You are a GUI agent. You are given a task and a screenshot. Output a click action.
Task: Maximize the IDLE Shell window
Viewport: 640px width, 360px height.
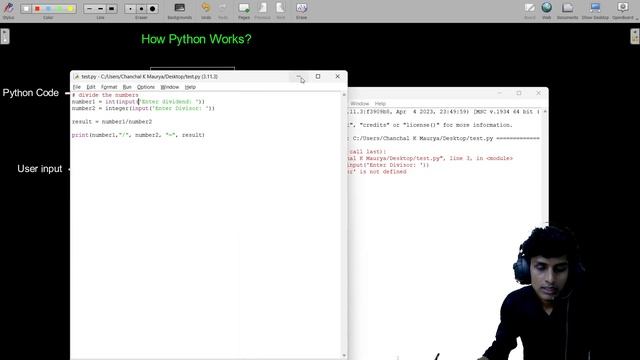pyautogui.click(x=519, y=93)
